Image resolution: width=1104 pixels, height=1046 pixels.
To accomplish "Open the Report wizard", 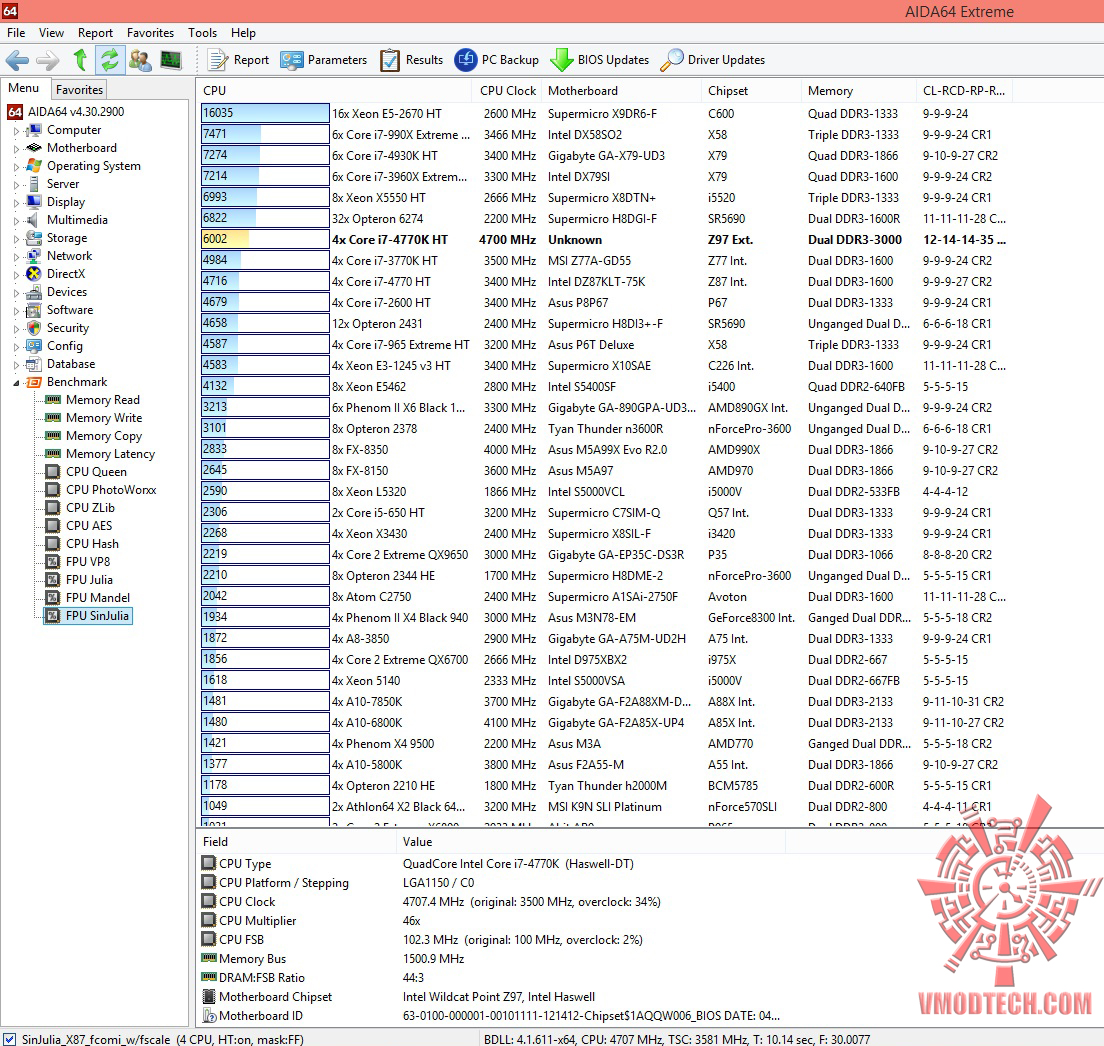I will [x=239, y=60].
